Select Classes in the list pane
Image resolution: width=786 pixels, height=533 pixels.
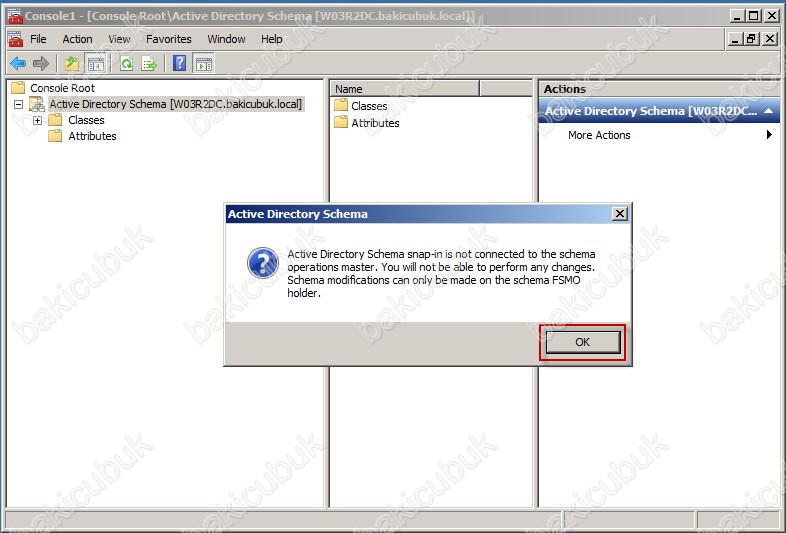pos(369,106)
